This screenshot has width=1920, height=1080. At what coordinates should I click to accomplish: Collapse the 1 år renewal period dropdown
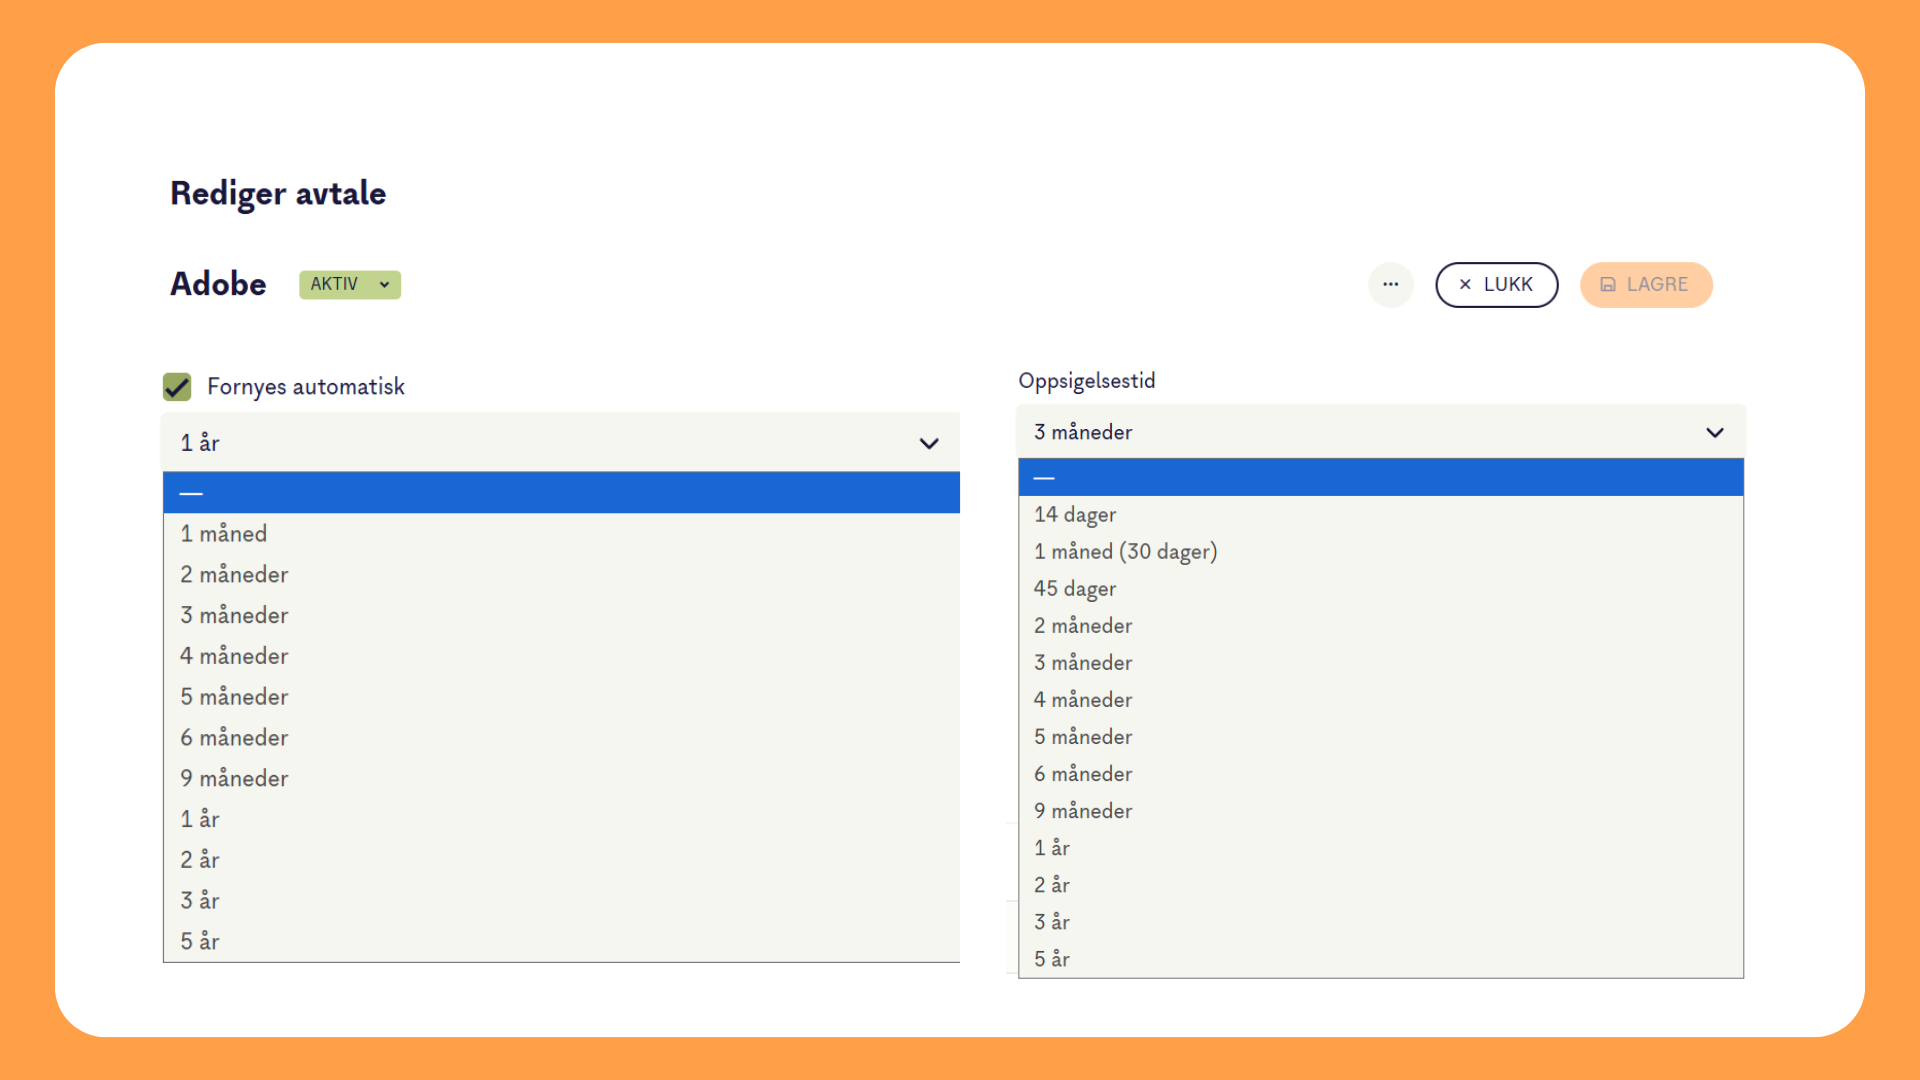[x=929, y=443]
